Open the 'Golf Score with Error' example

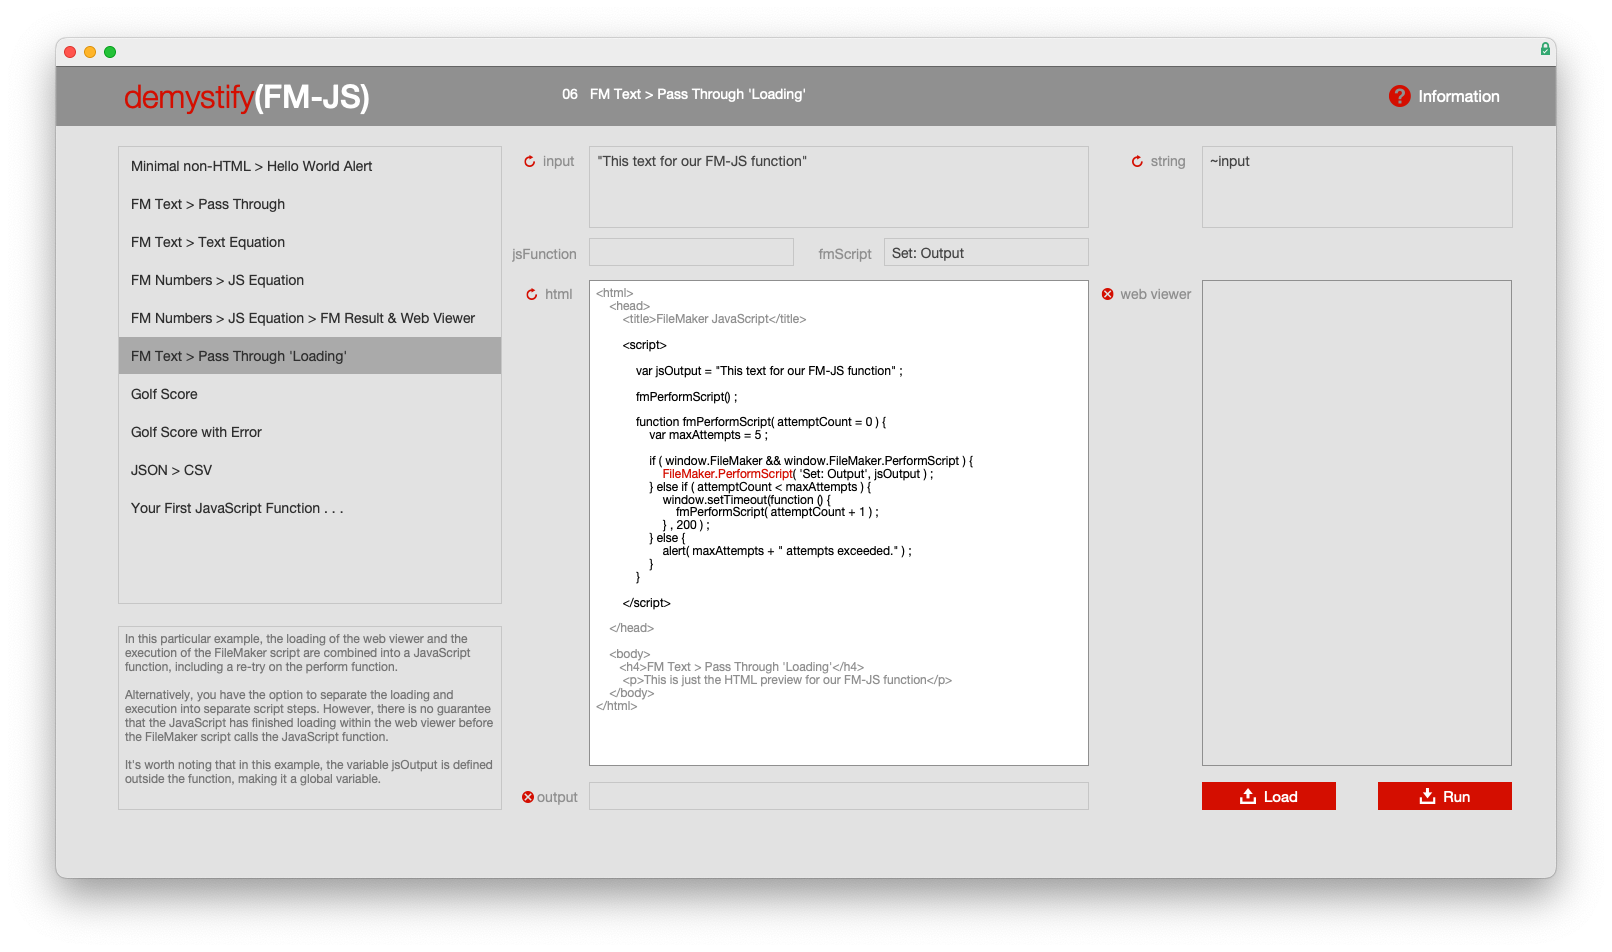[196, 432]
